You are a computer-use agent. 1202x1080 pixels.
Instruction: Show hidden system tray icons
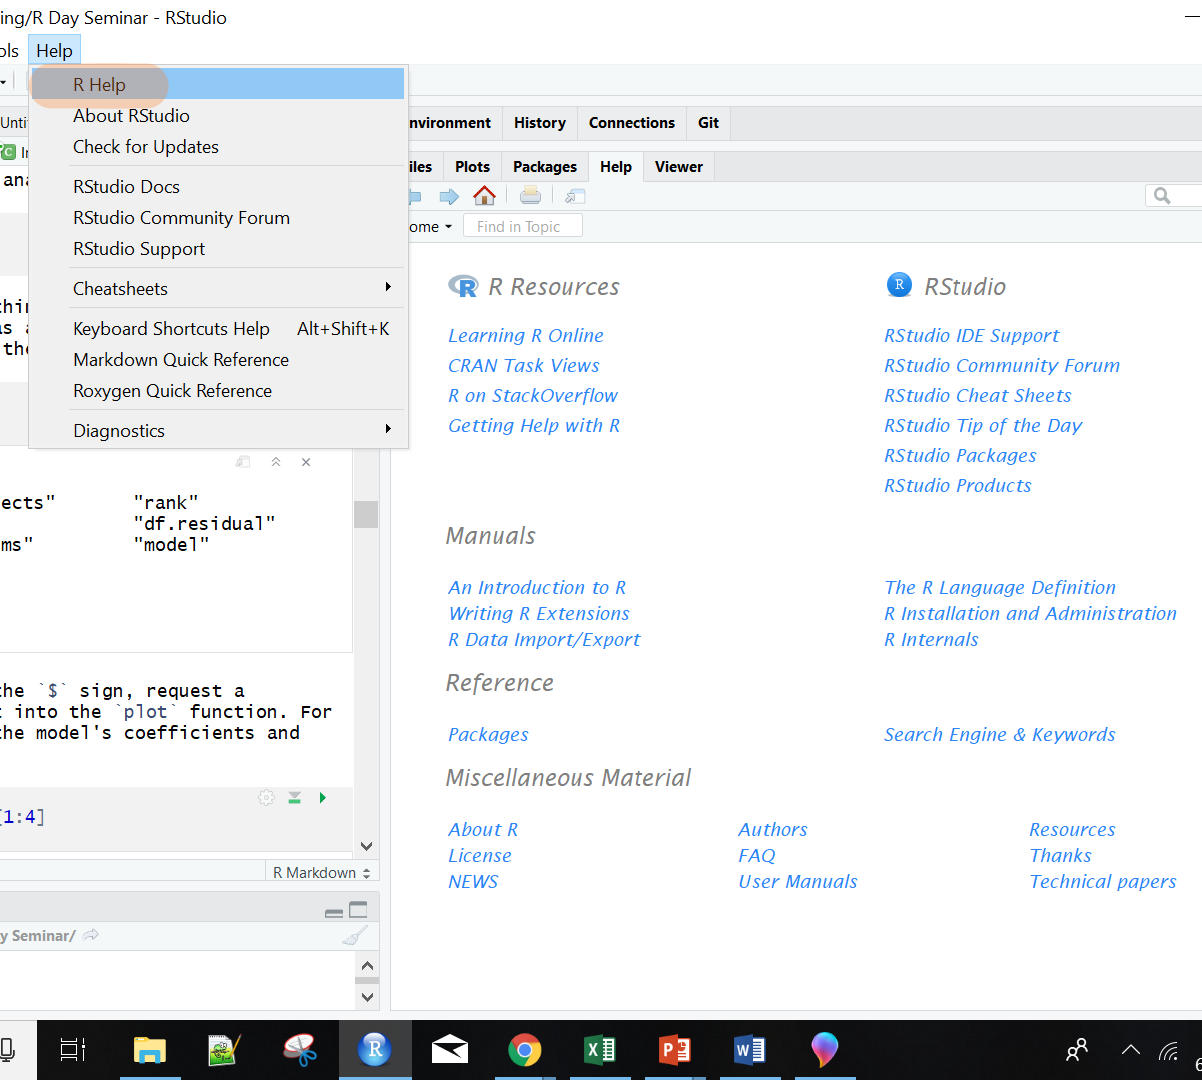pos(1130,1050)
